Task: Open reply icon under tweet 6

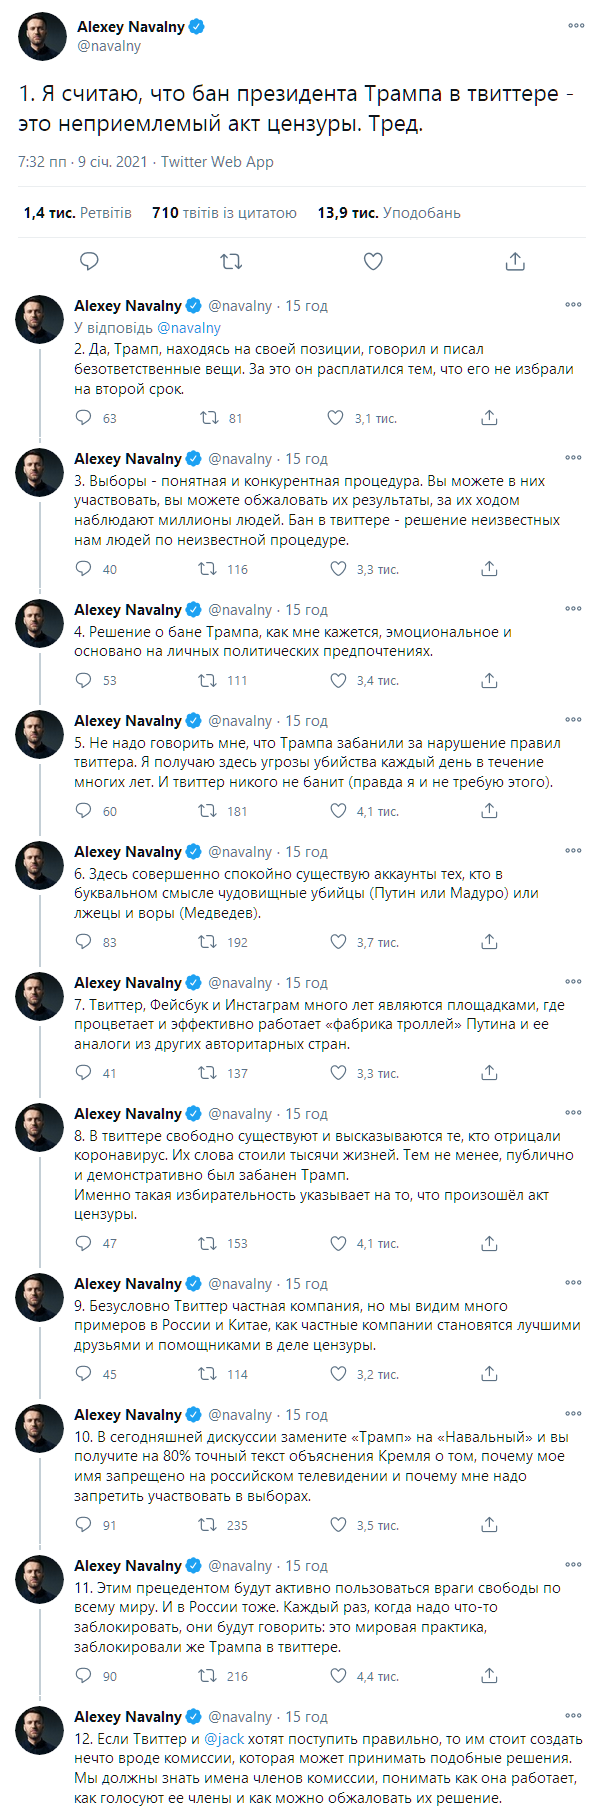Action: pyautogui.click(x=81, y=941)
